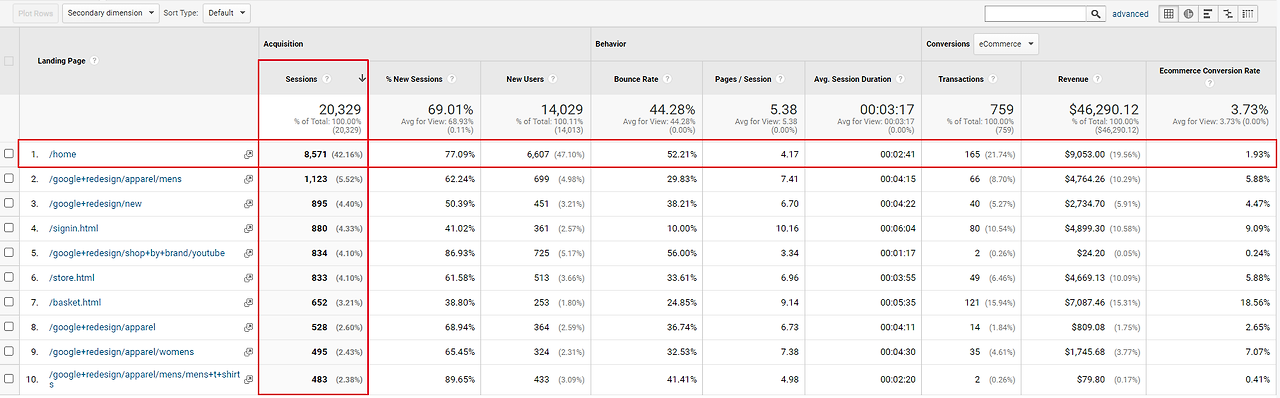Sort table by % New Sessions column
1280x398 pixels.
[x=414, y=79]
